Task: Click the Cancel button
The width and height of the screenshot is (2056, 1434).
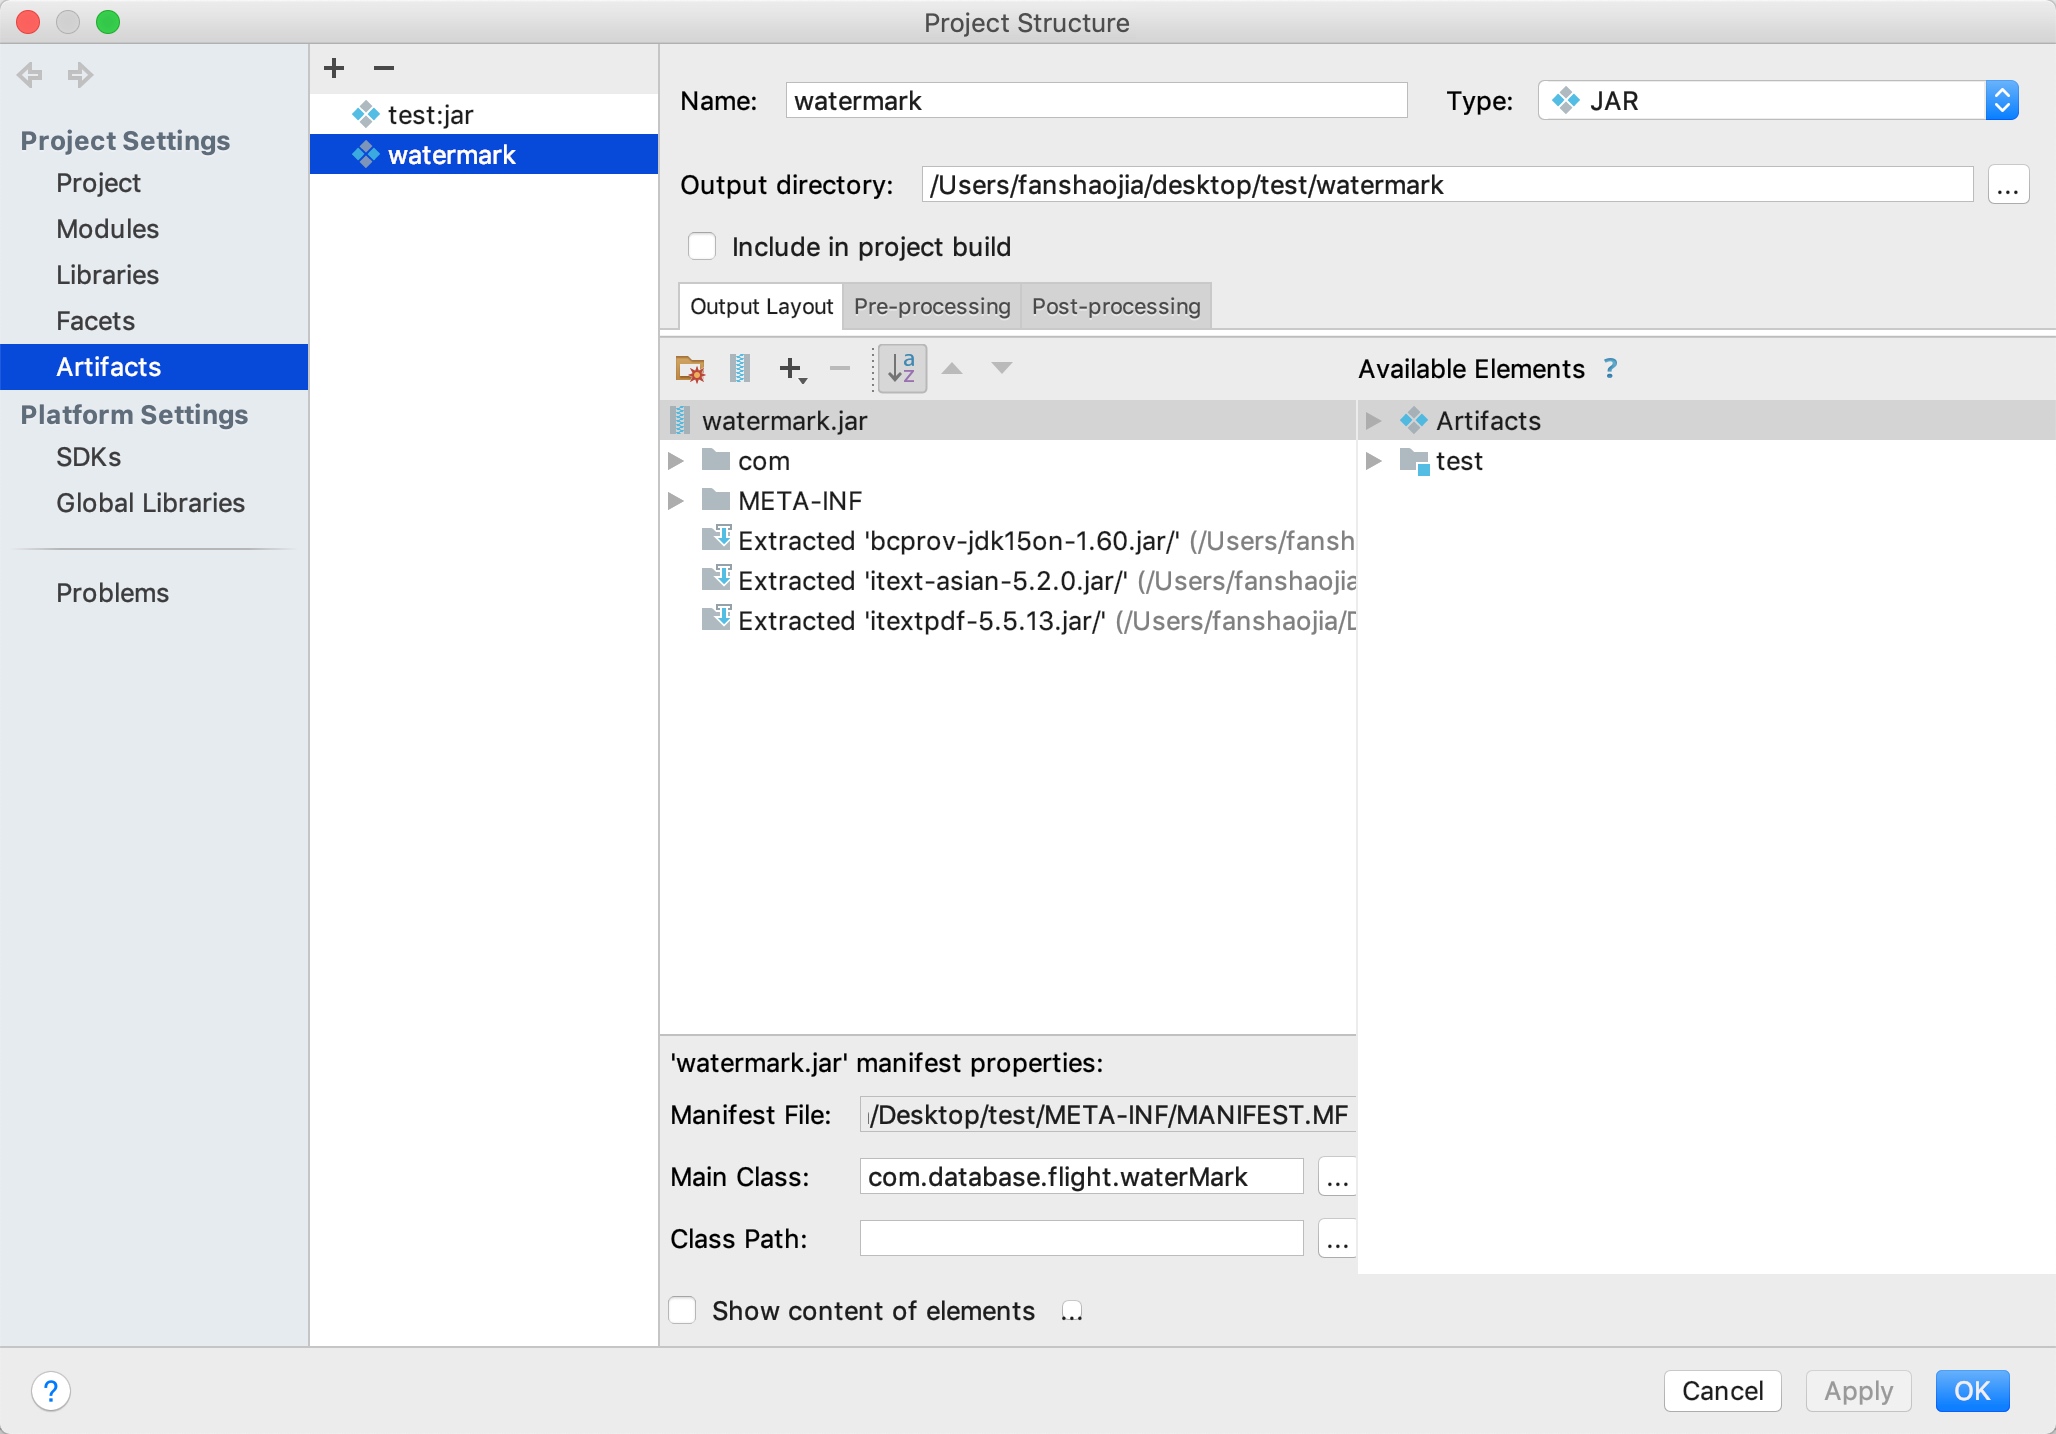Action: (x=1722, y=1390)
